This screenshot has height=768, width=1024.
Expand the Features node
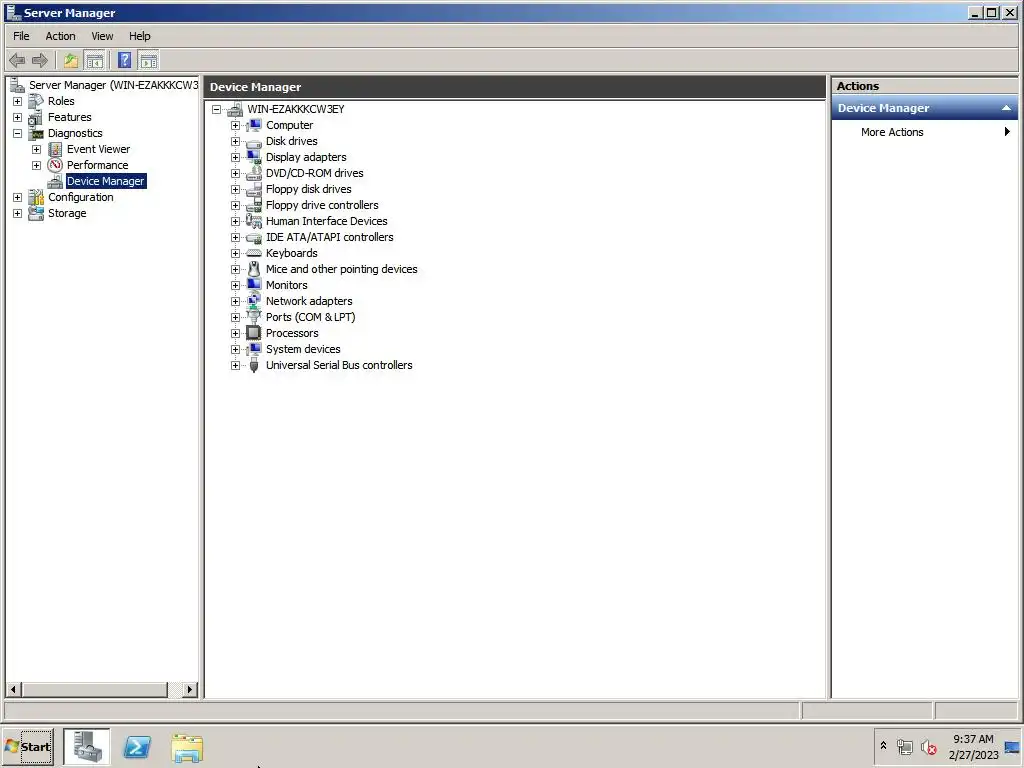(18, 118)
